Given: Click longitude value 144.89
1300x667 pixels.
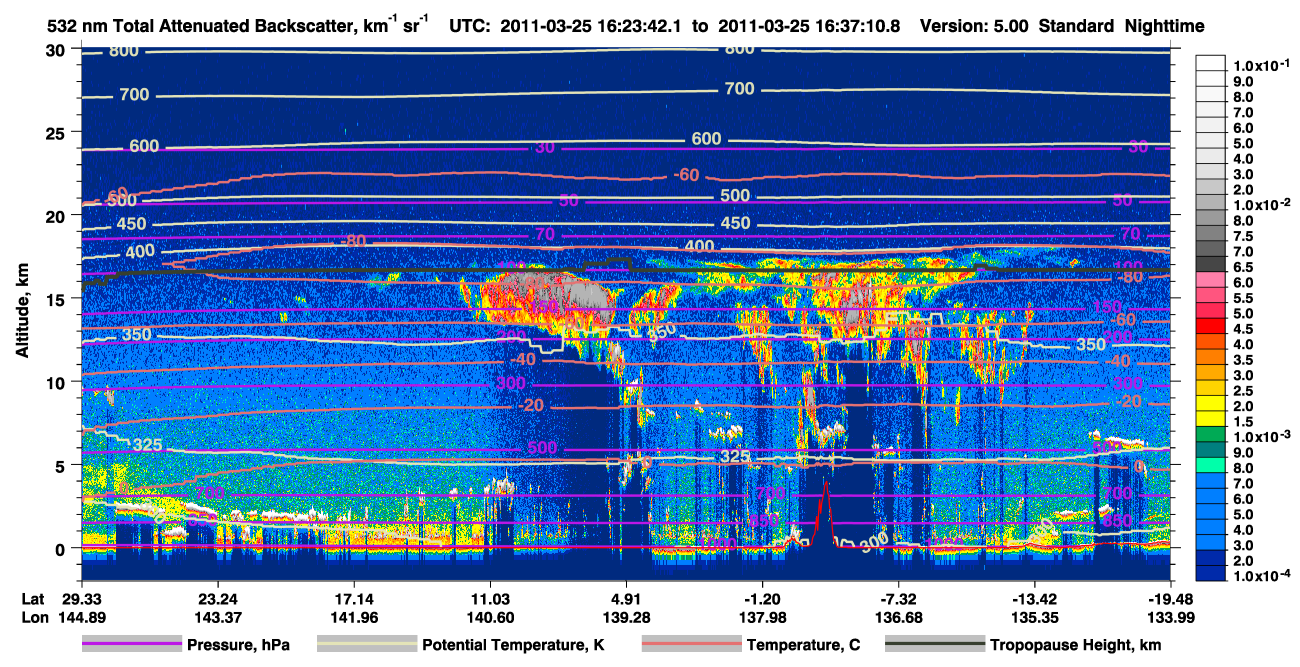Looking at the screenshot, I should (x=81, y=617).
